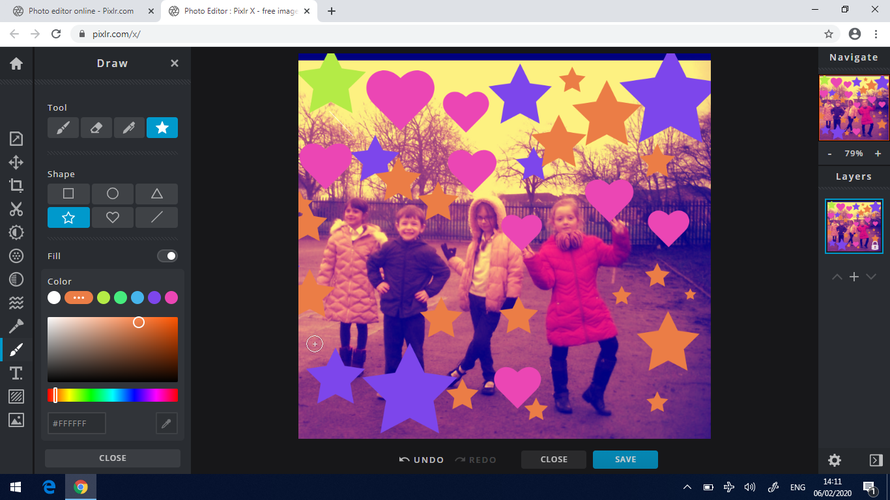This screenshot has width=890, height=500.
Task: Open the Add Text tool
Action: pyautogui.click(x=16, y=373)
